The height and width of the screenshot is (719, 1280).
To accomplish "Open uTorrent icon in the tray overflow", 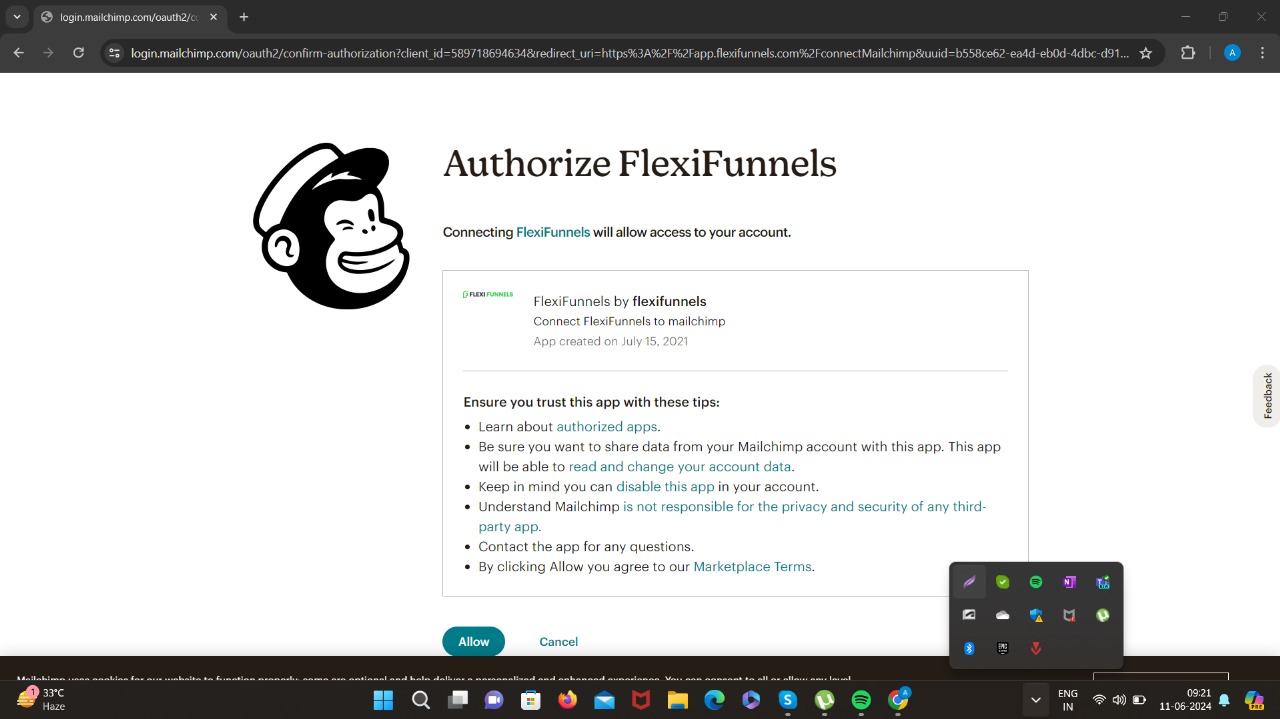I will pos(1103,615).
